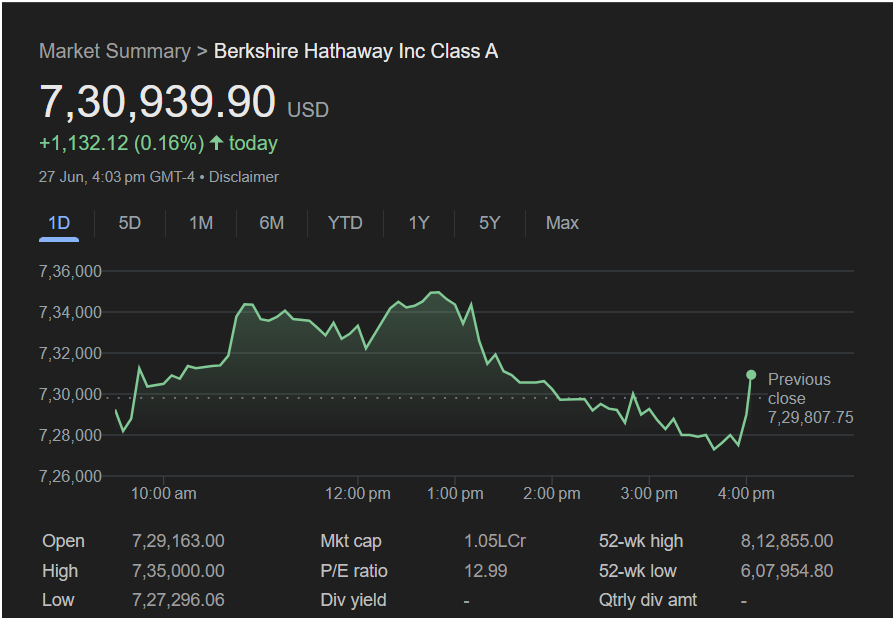Switch to the 5D chart tab
This screenshot has height=620, width=895.
[130, 223]
